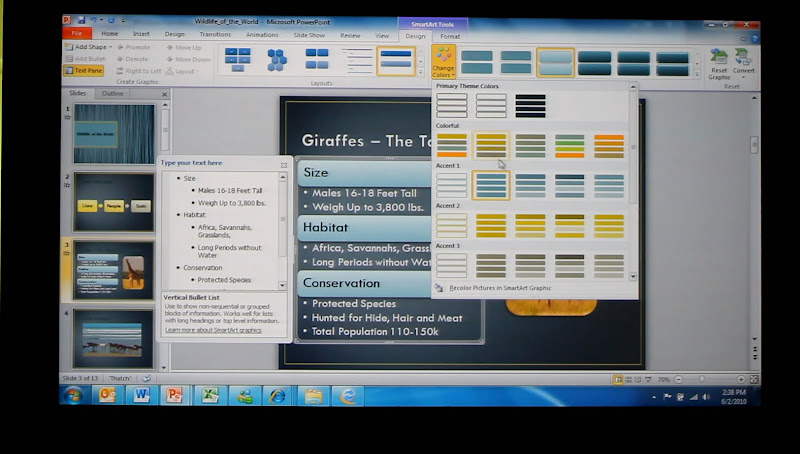Screen dimensions: 800x454
Task: Switch to Slide Sorter view in status bar
Action: 628,380
